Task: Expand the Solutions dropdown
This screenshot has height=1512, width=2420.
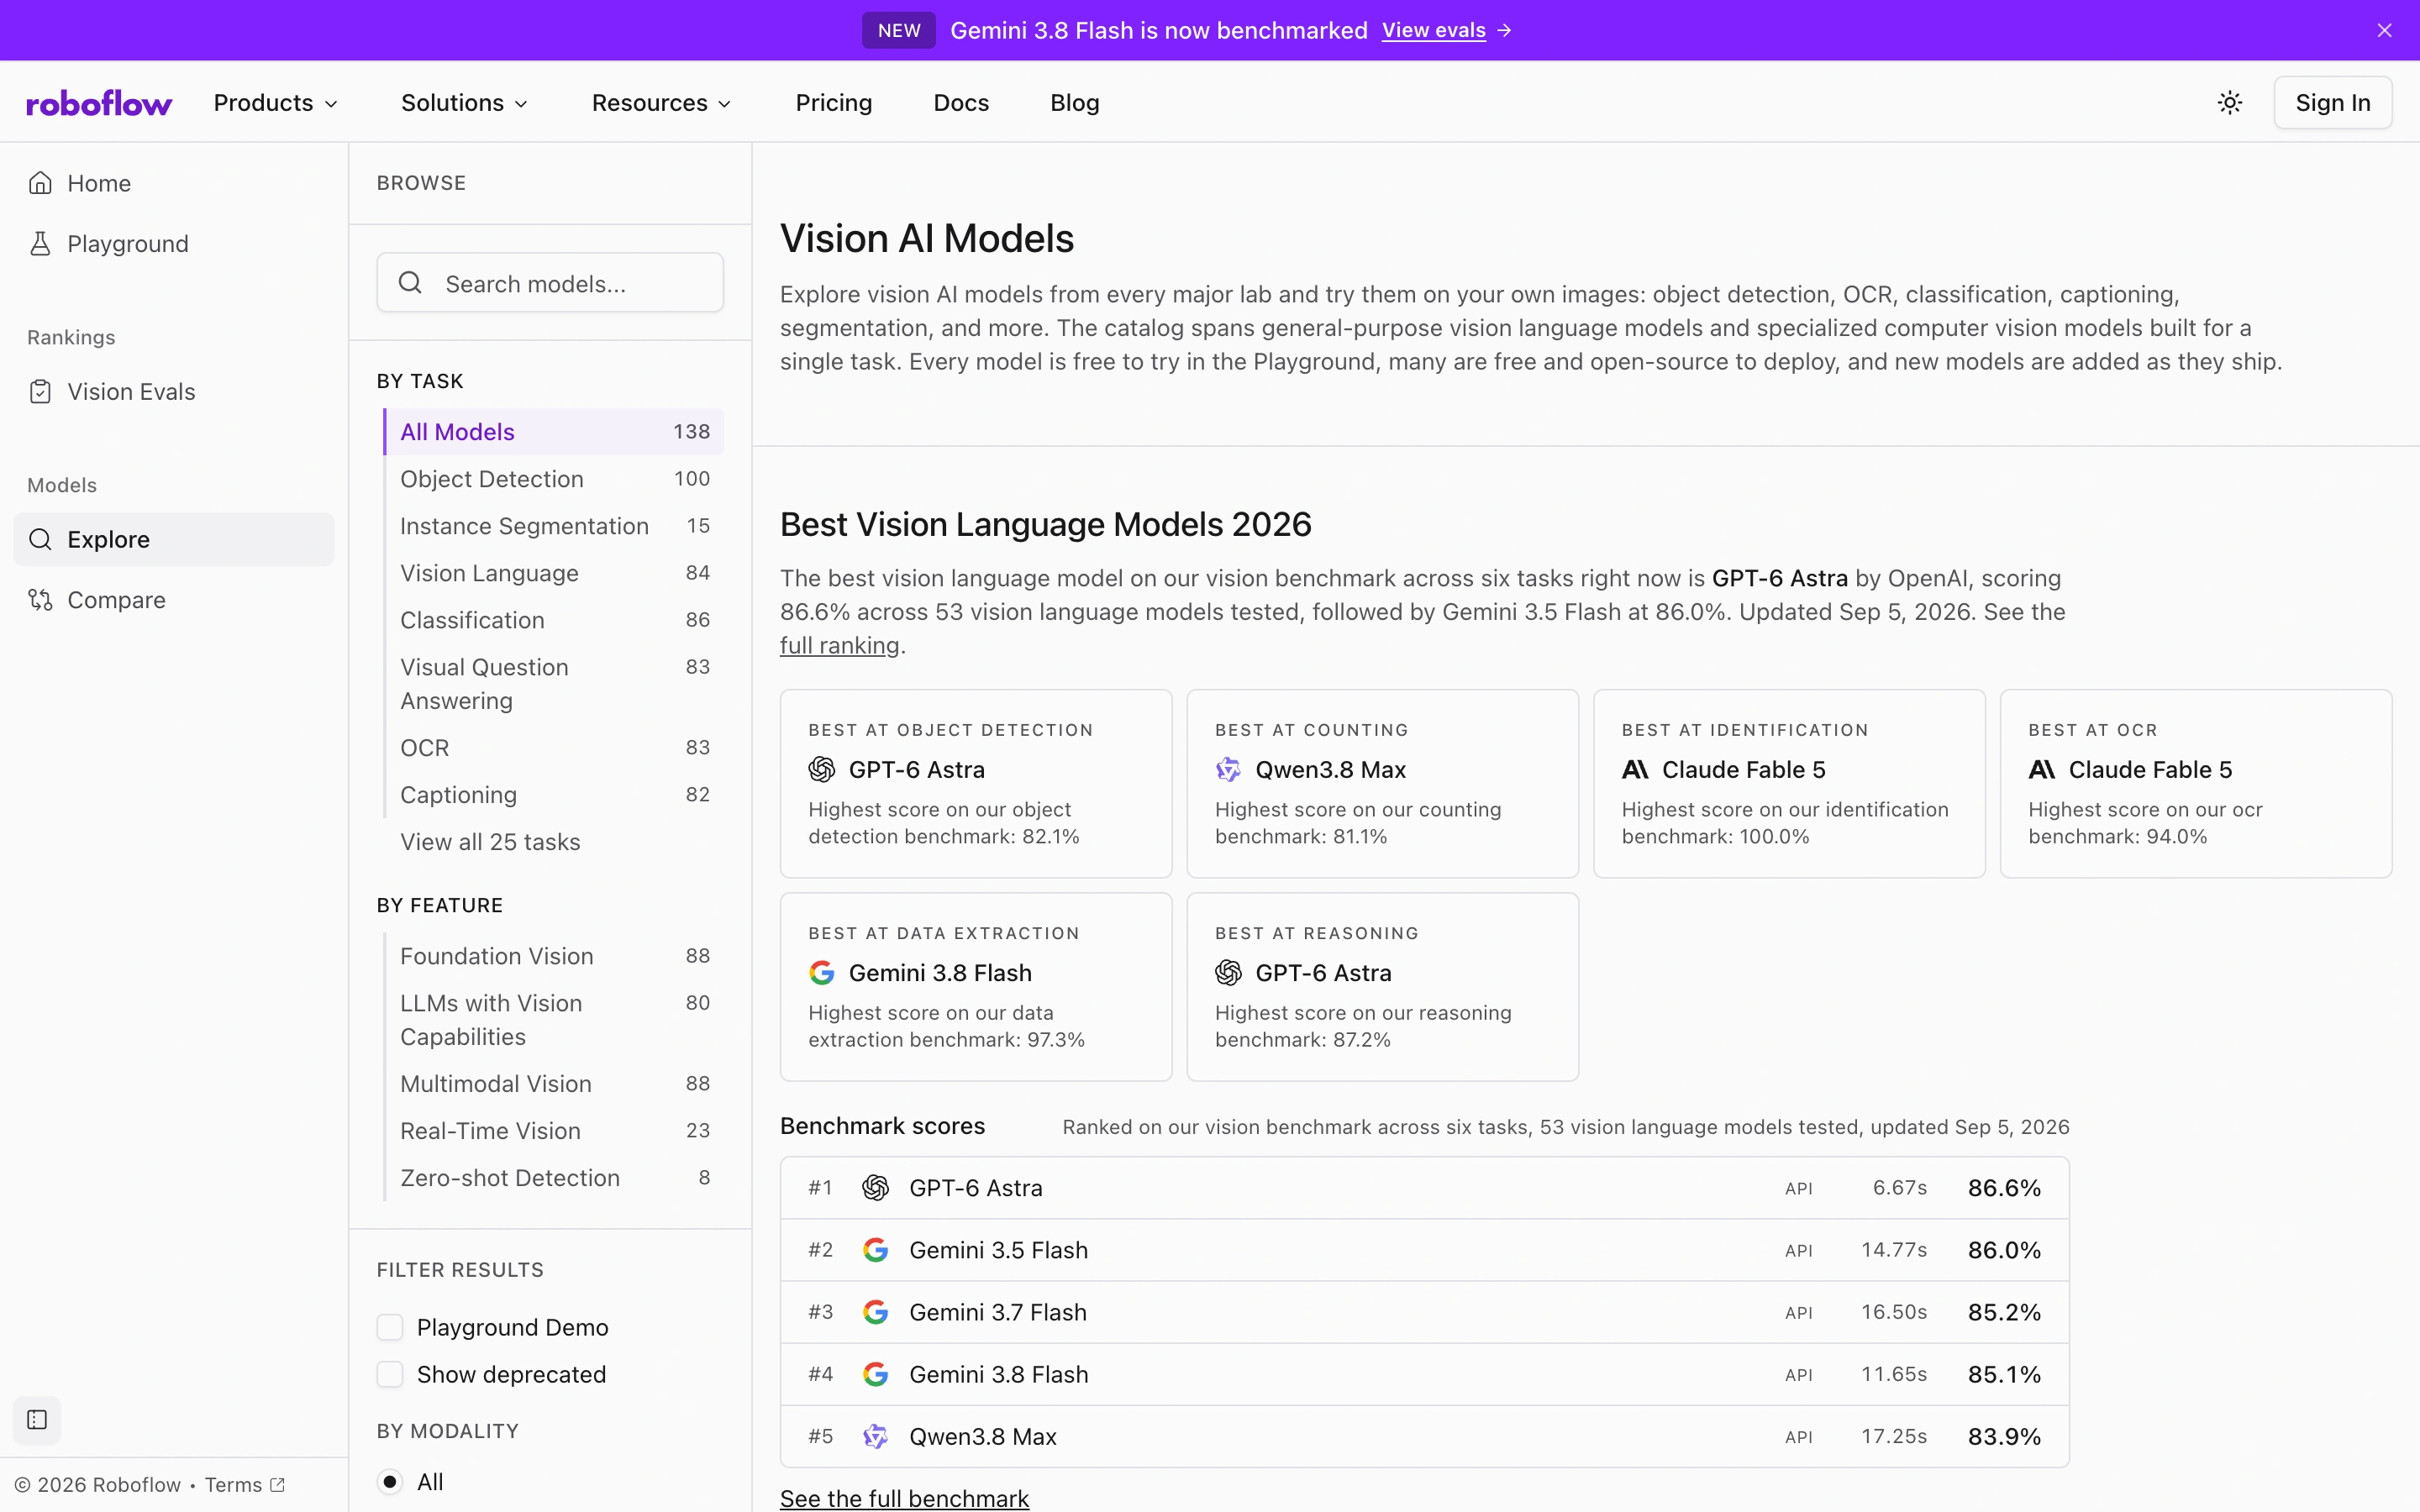Action: [x=465, y=103]
